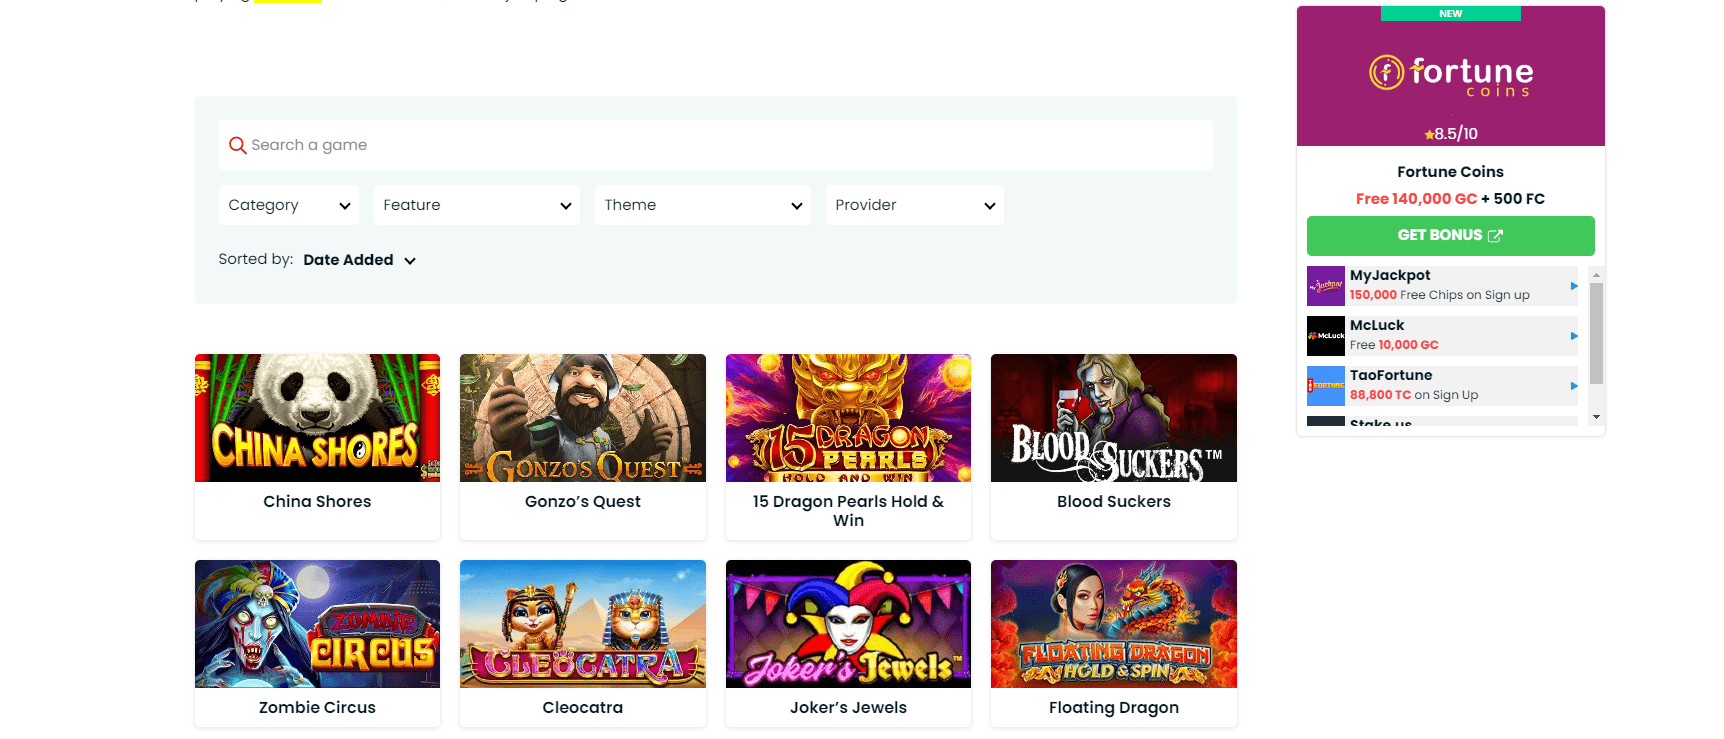Expand the Provider dropdown filter
Viewport: 1724px width, 739px height.
click(914, 205)
